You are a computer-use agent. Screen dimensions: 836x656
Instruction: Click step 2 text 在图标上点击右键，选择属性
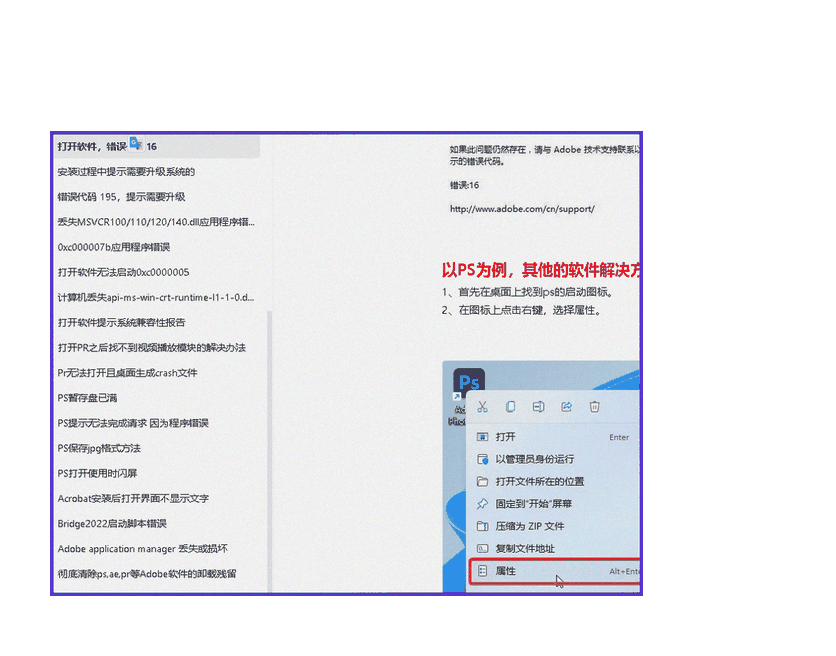(522, 310)
